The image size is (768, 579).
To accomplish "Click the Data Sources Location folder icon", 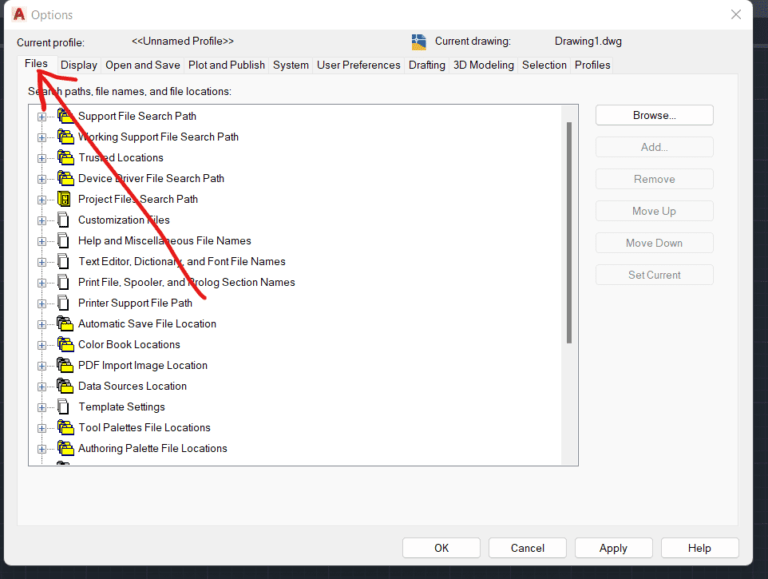I will click(x=65, y=386).
